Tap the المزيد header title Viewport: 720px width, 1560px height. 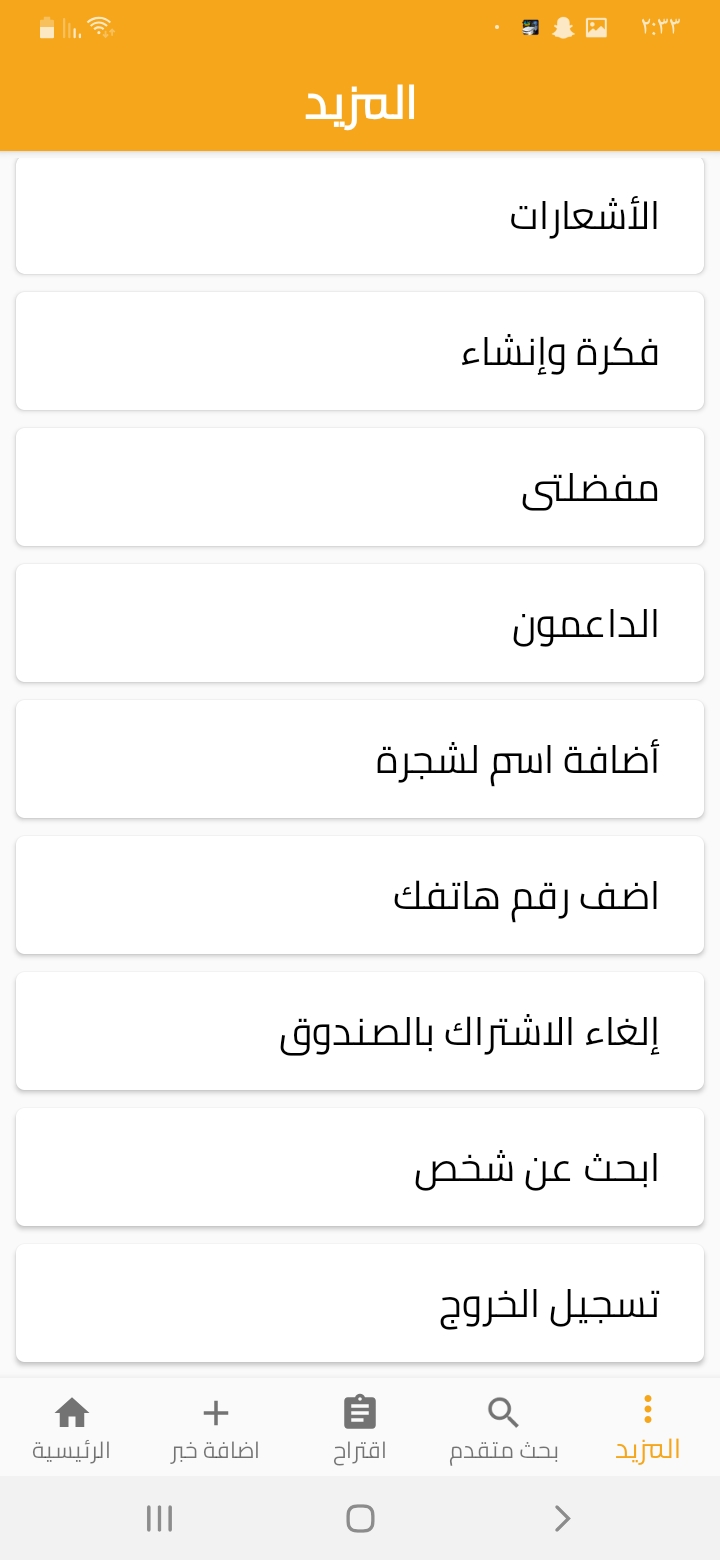pos(360,105)
